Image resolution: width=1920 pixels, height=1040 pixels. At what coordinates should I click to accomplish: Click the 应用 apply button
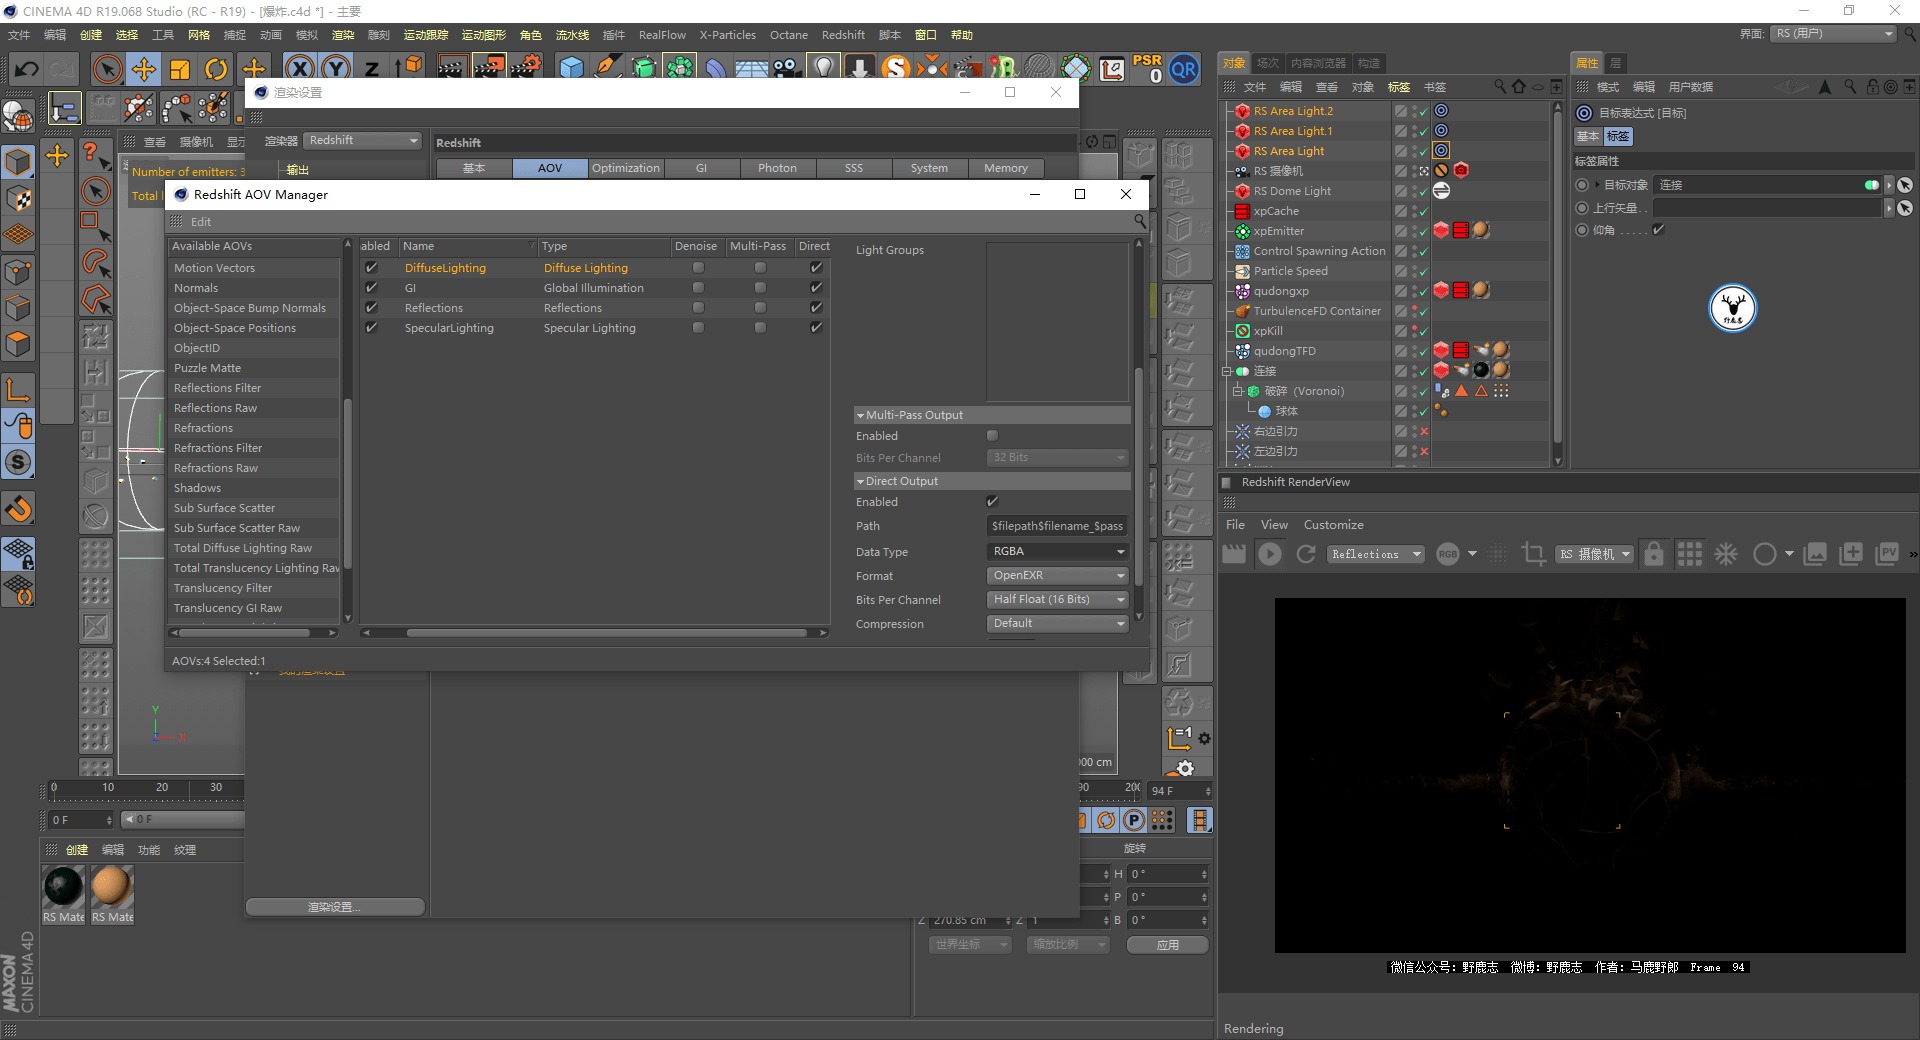pos(1168,945)
